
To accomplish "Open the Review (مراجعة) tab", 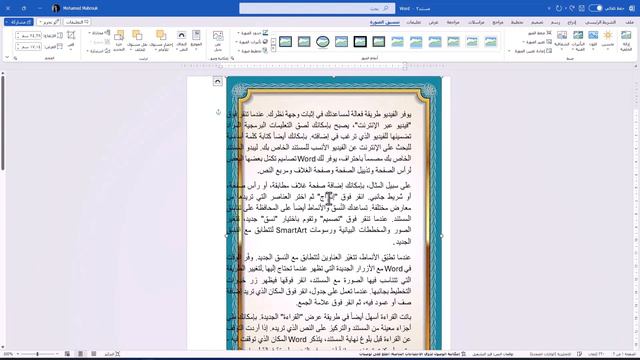I will point(453,22).
